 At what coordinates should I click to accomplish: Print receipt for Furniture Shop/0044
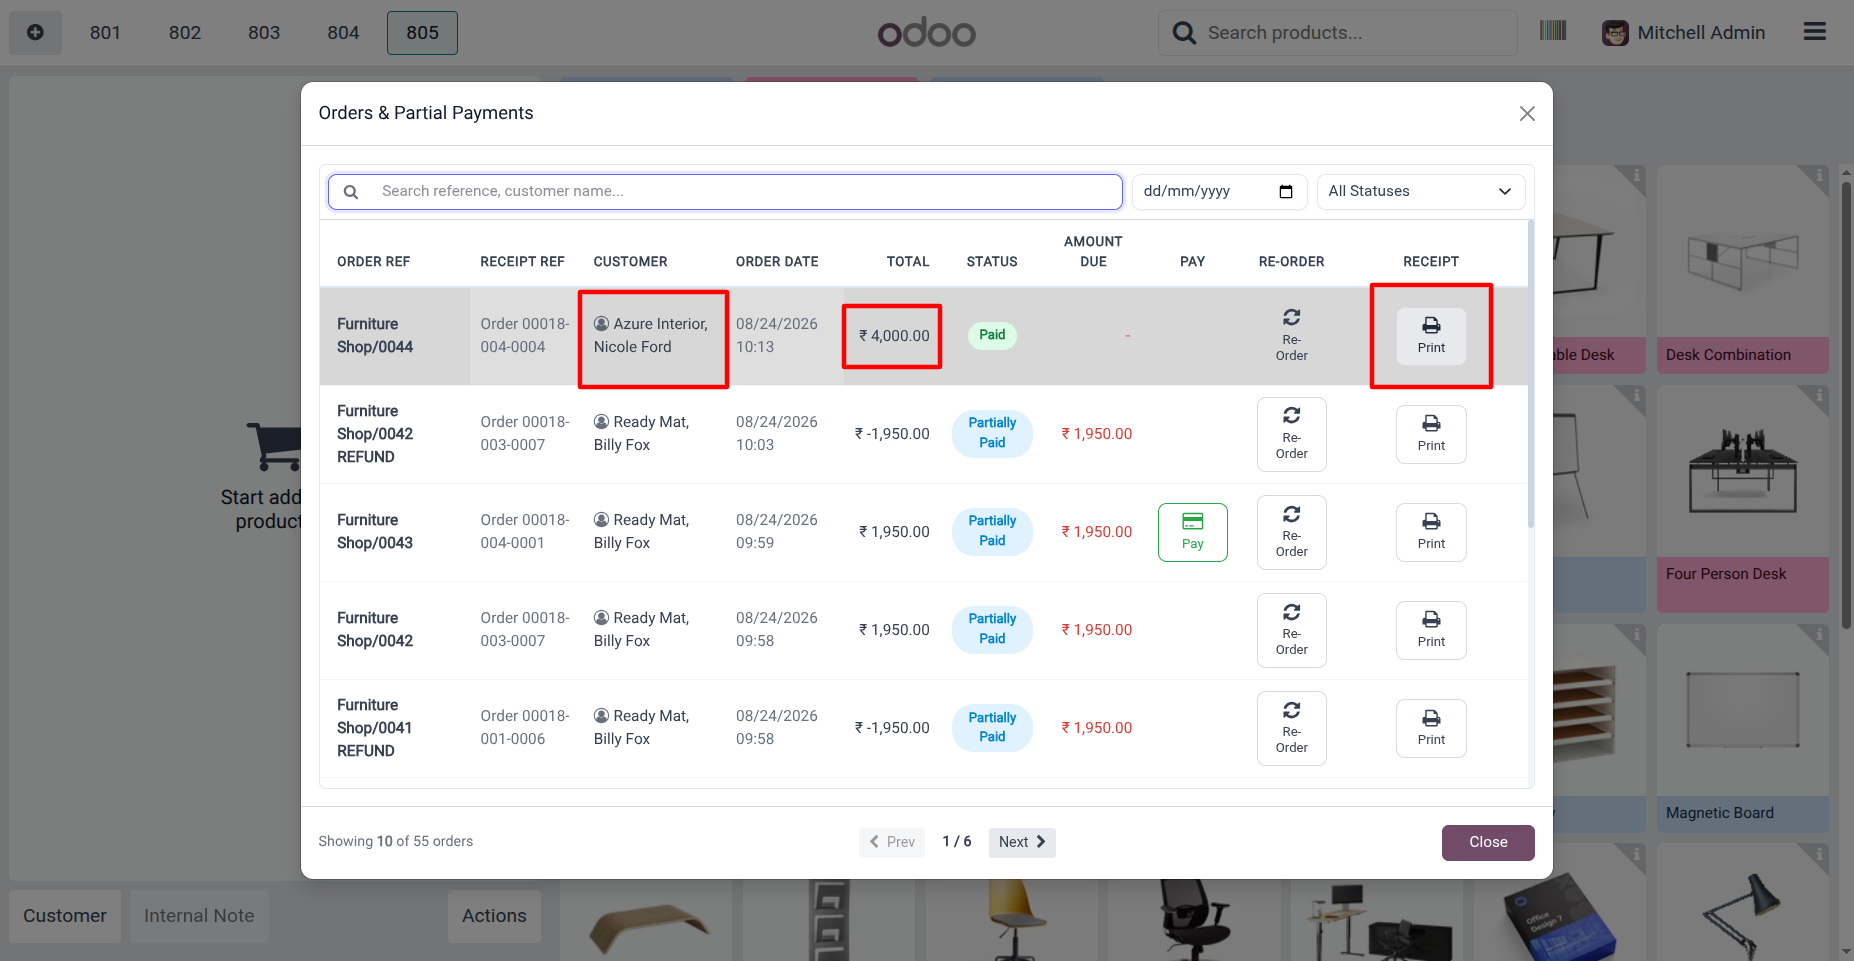pos(1431,336)
